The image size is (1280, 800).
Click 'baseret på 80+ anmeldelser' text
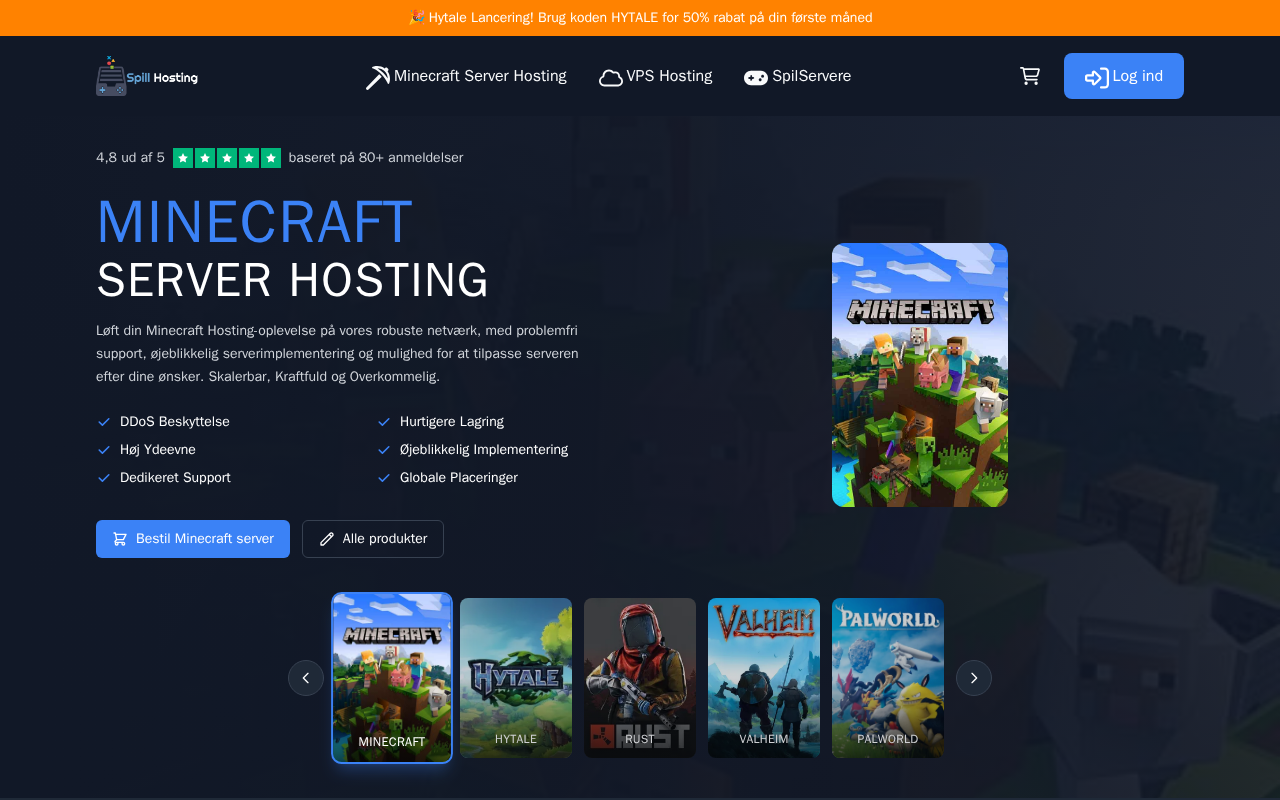(376, 158)
